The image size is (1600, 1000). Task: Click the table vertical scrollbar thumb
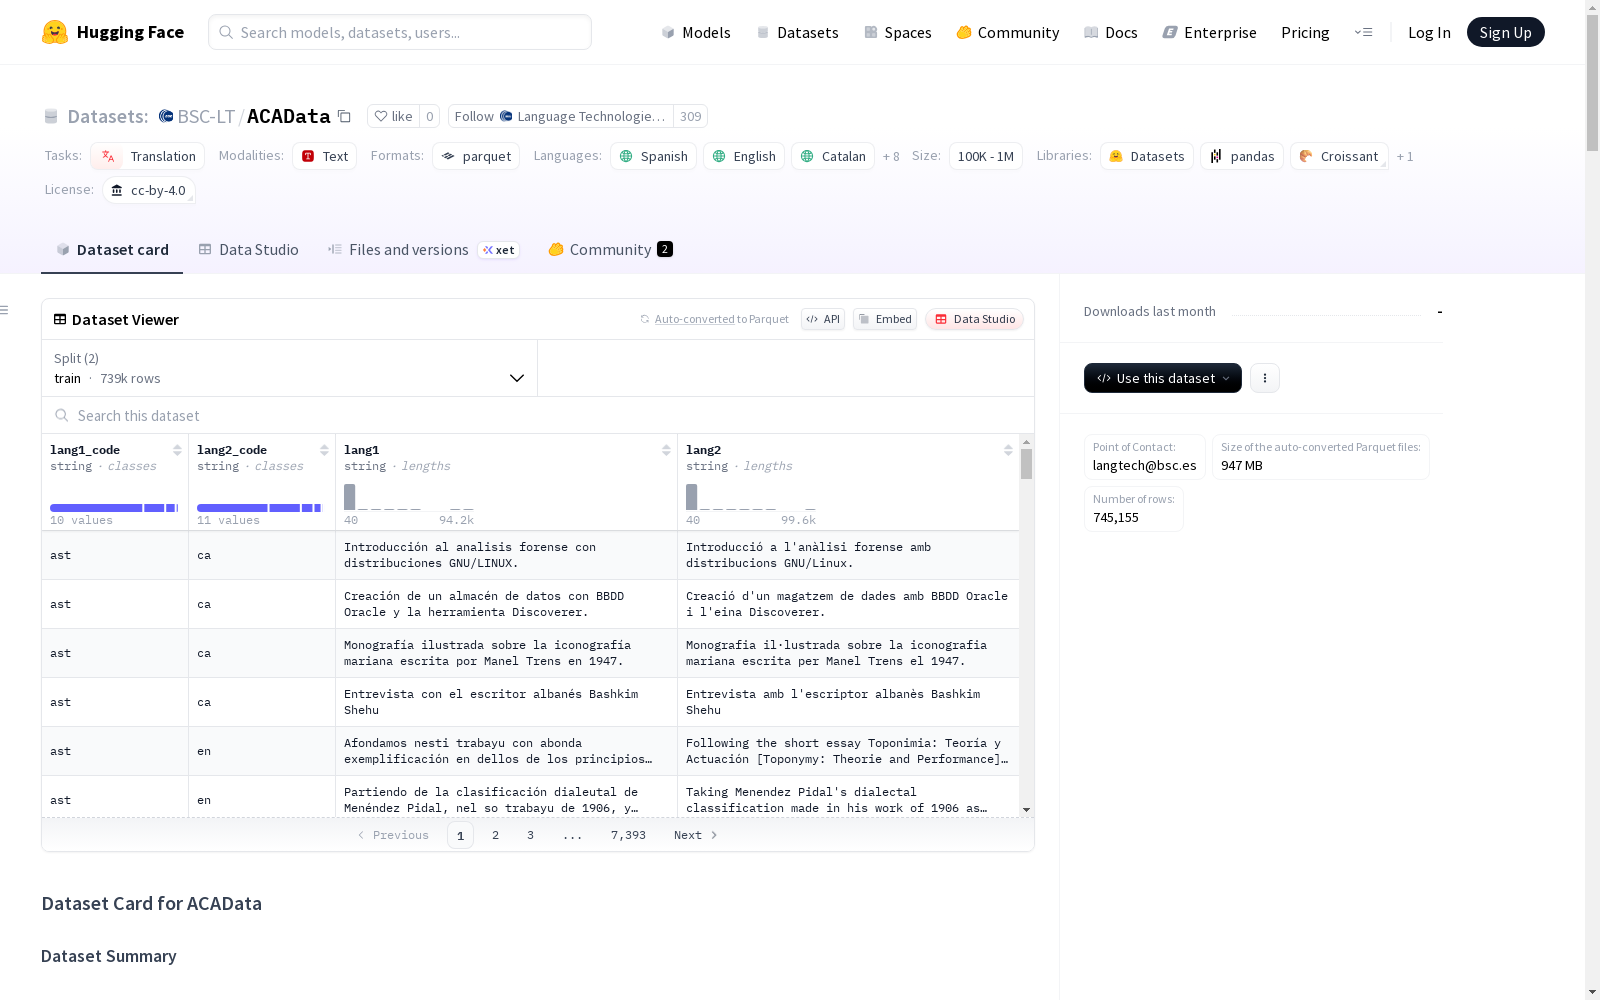pos(1026,464)
